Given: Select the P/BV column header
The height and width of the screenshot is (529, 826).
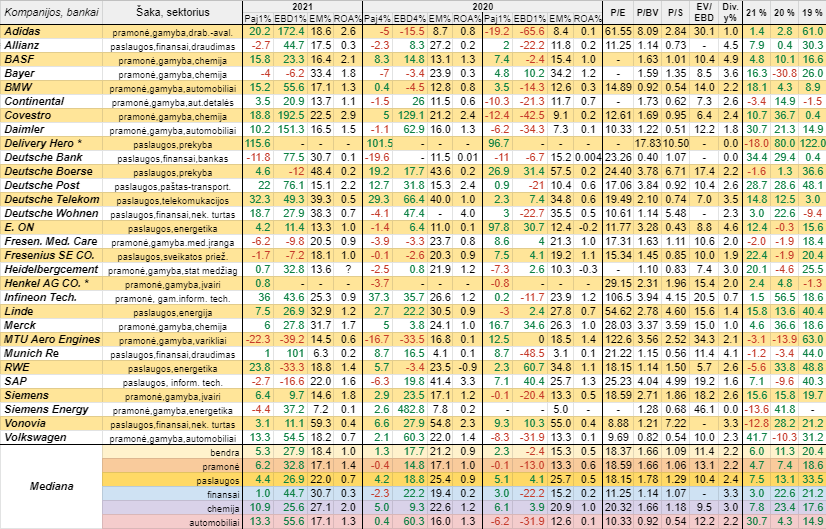Looking at the screenshot, I should click(647, 12).
